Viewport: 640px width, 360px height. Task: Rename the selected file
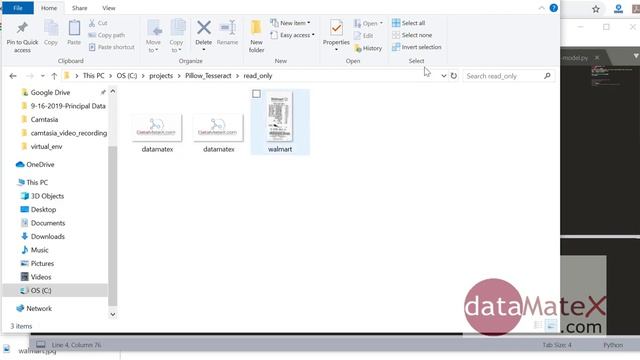[227, 33]
